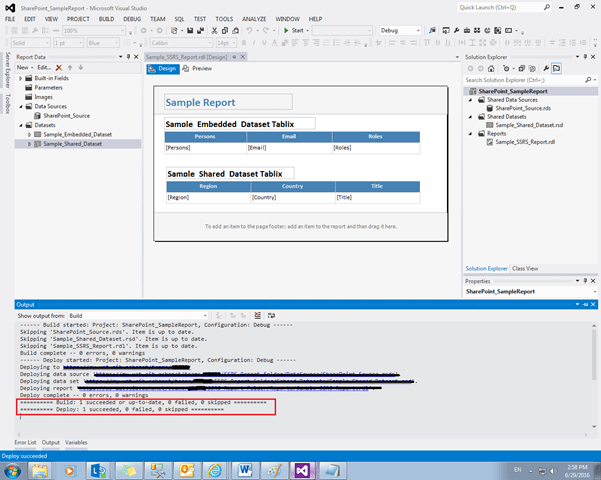Open Microsoft Word from the taskbar
Screen dimensions: 601x480
245,470
